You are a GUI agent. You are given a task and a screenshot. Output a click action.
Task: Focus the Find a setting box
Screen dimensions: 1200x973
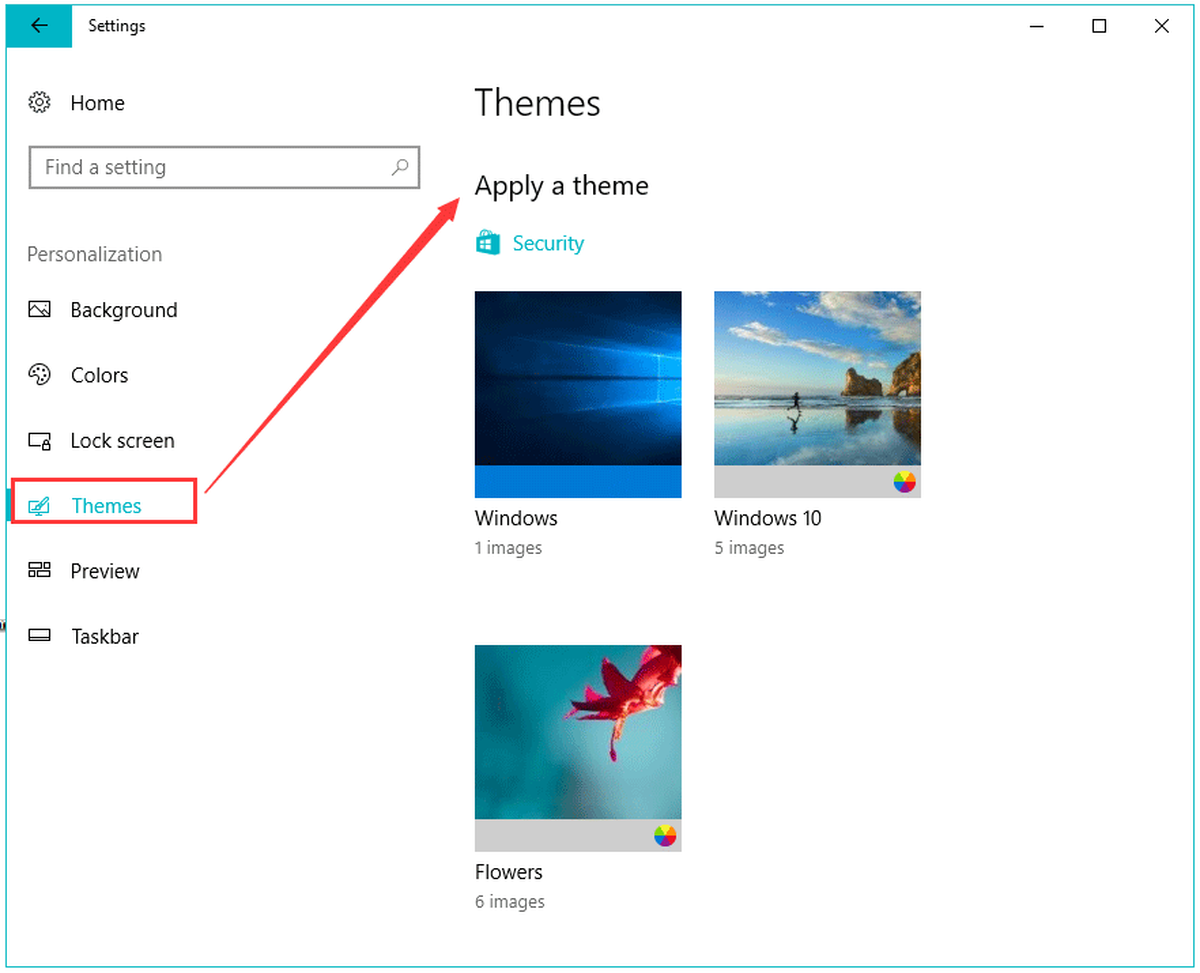[x=225, y=167]
